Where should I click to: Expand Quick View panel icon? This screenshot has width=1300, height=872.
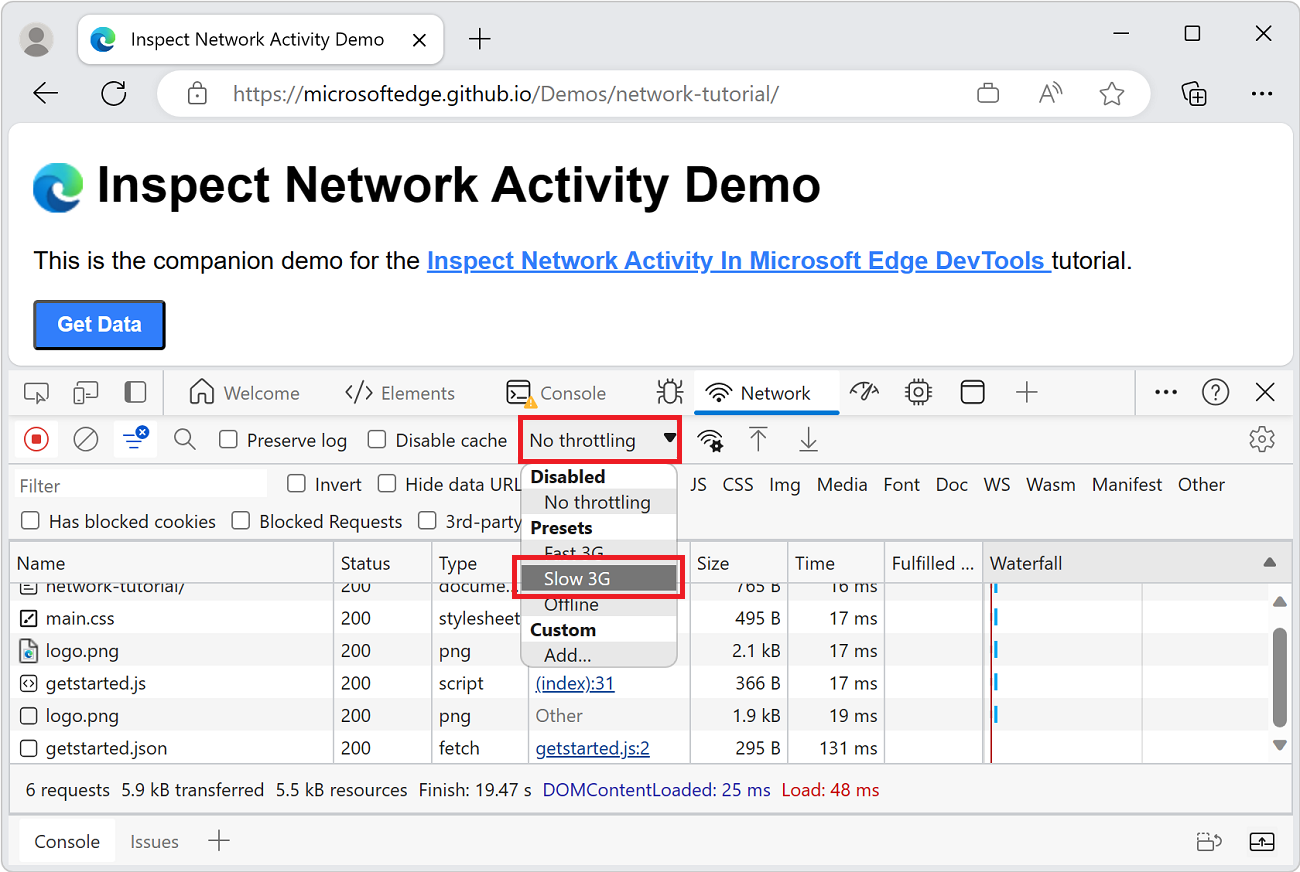(1262, 842)
